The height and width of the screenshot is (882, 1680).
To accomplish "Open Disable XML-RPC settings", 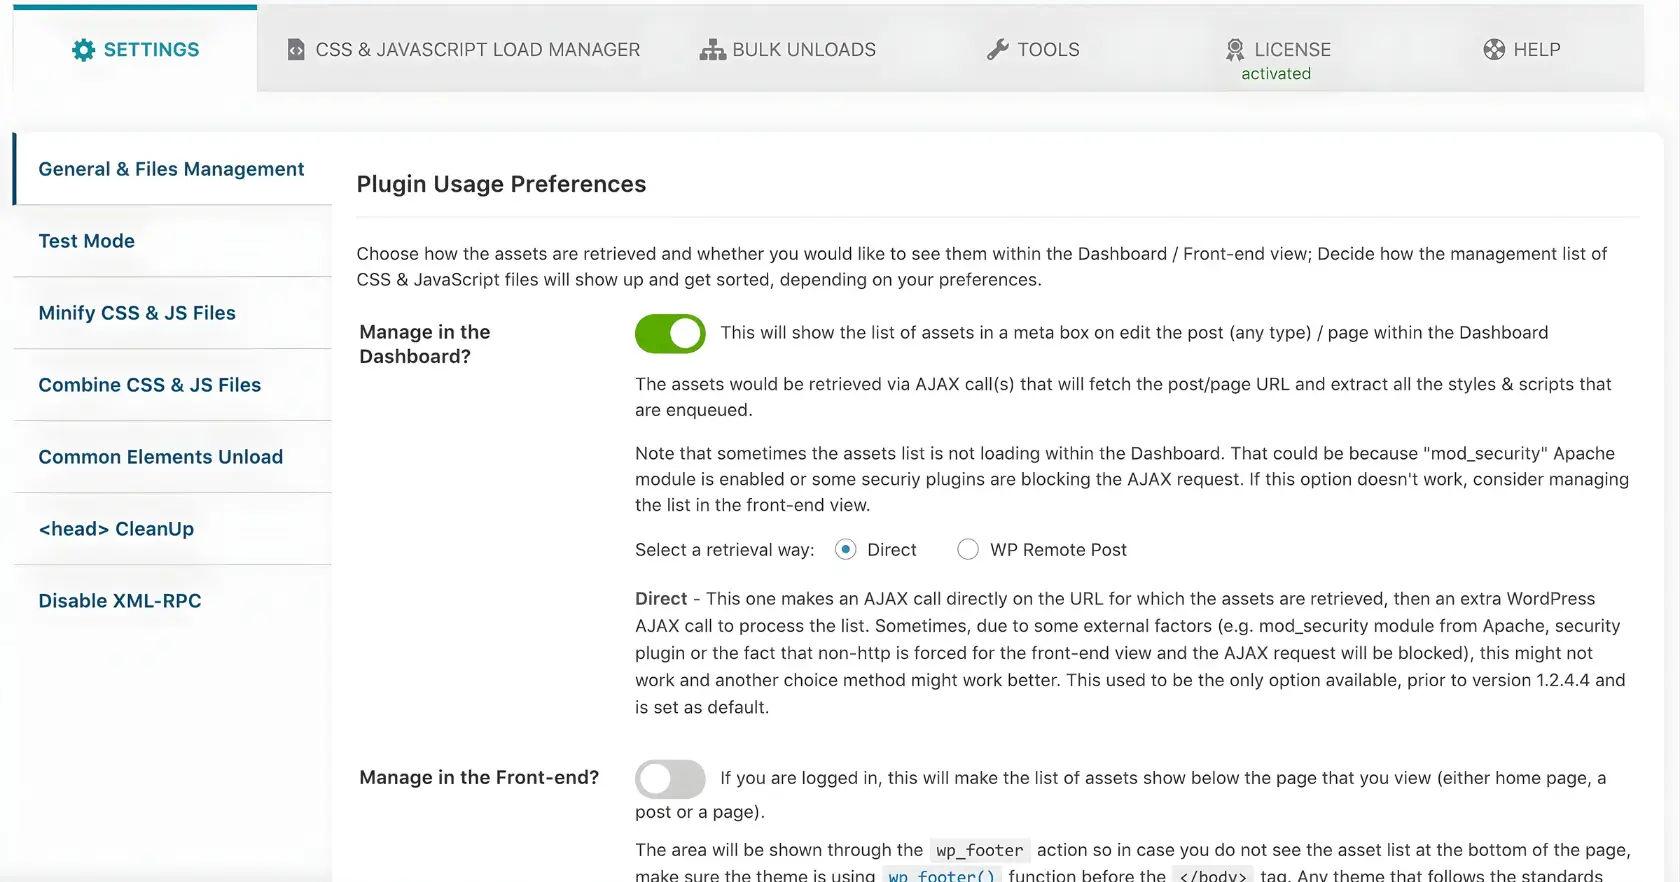I will tap(119, 601).
